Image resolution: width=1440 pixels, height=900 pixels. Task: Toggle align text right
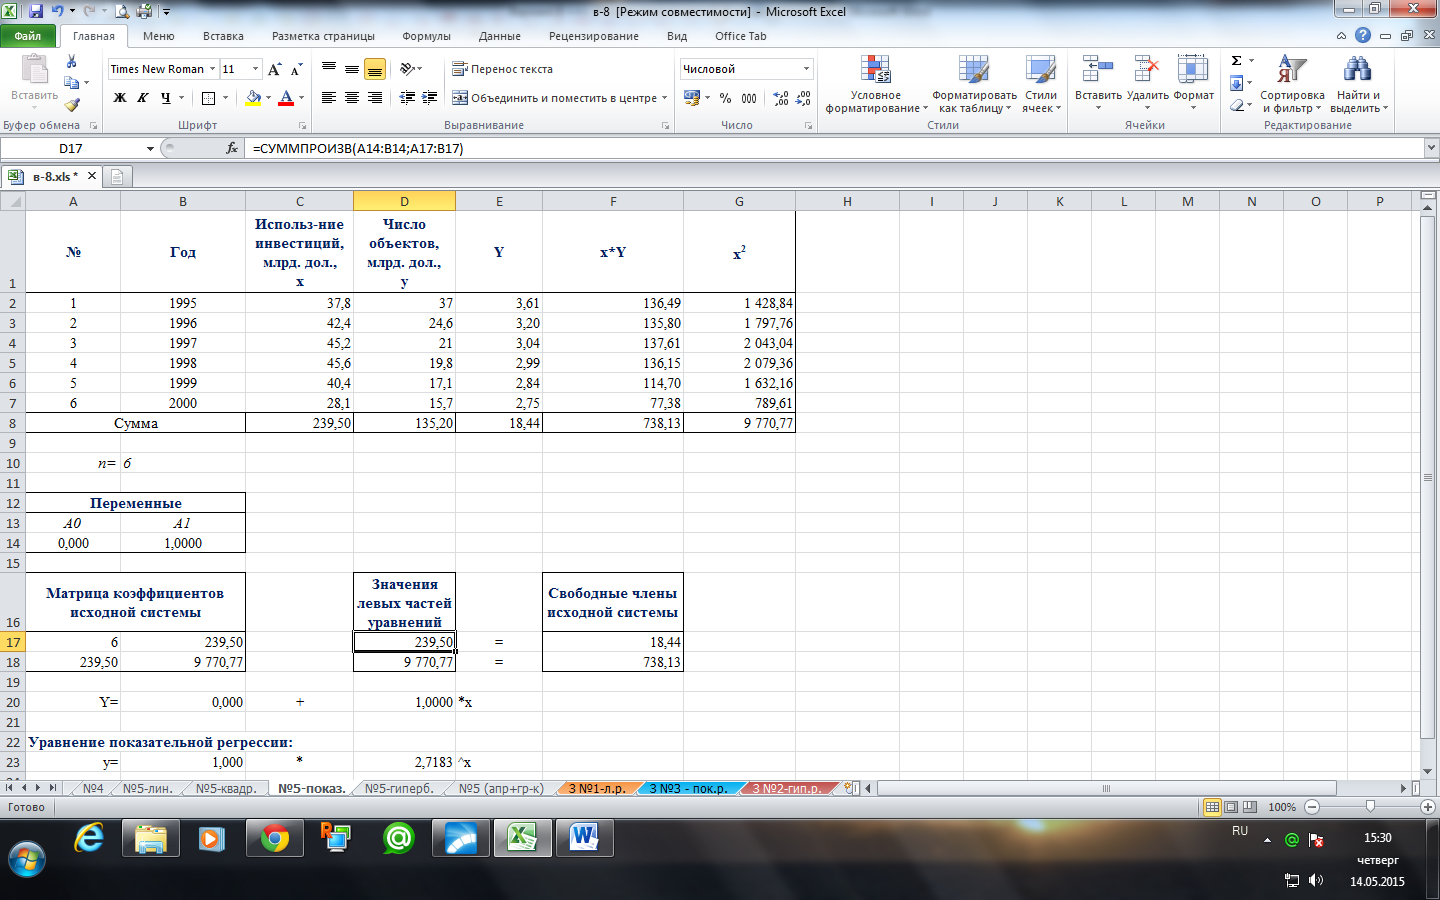coord(375,98)
